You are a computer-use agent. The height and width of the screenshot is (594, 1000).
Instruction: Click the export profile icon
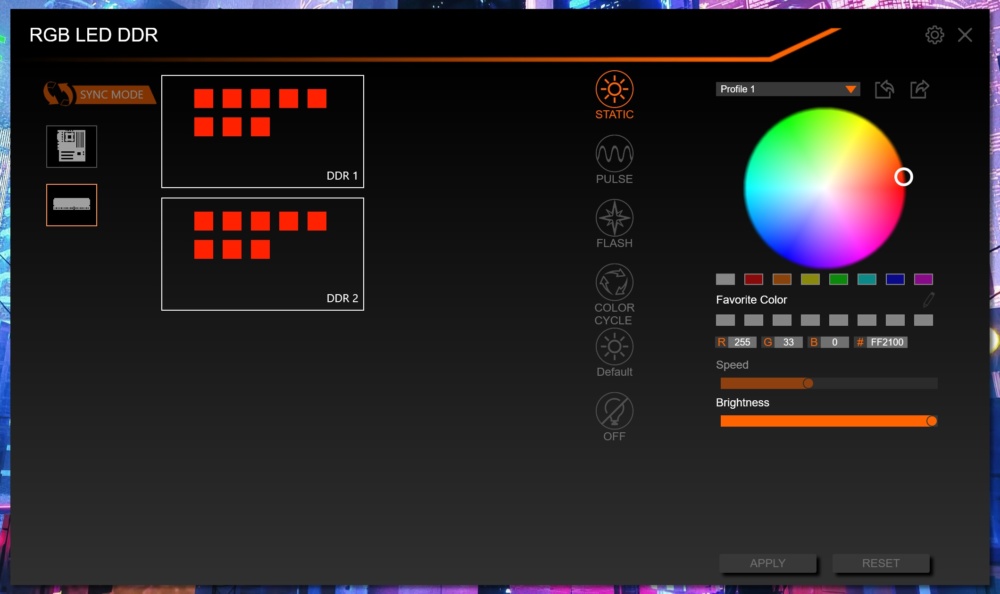(x=919, y=89)
